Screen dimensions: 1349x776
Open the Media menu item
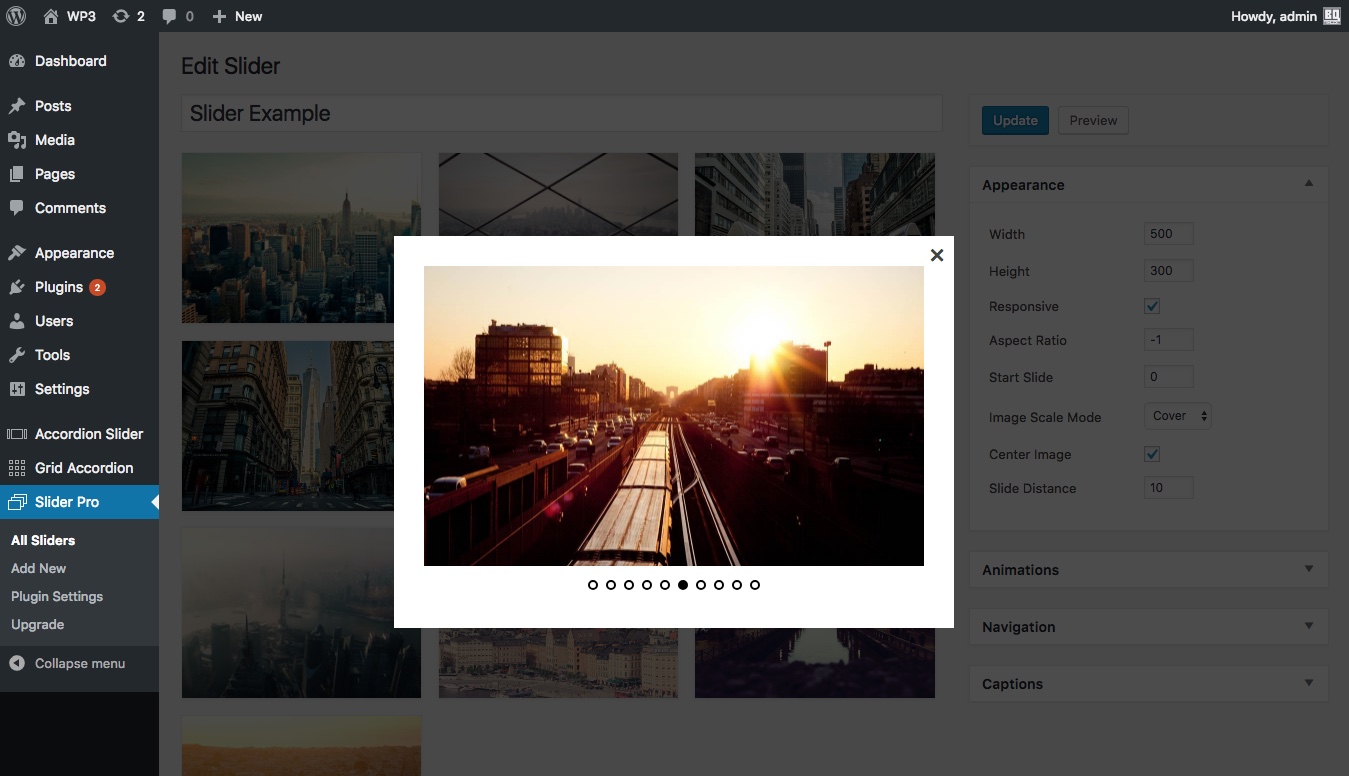[x=79, y=140]
